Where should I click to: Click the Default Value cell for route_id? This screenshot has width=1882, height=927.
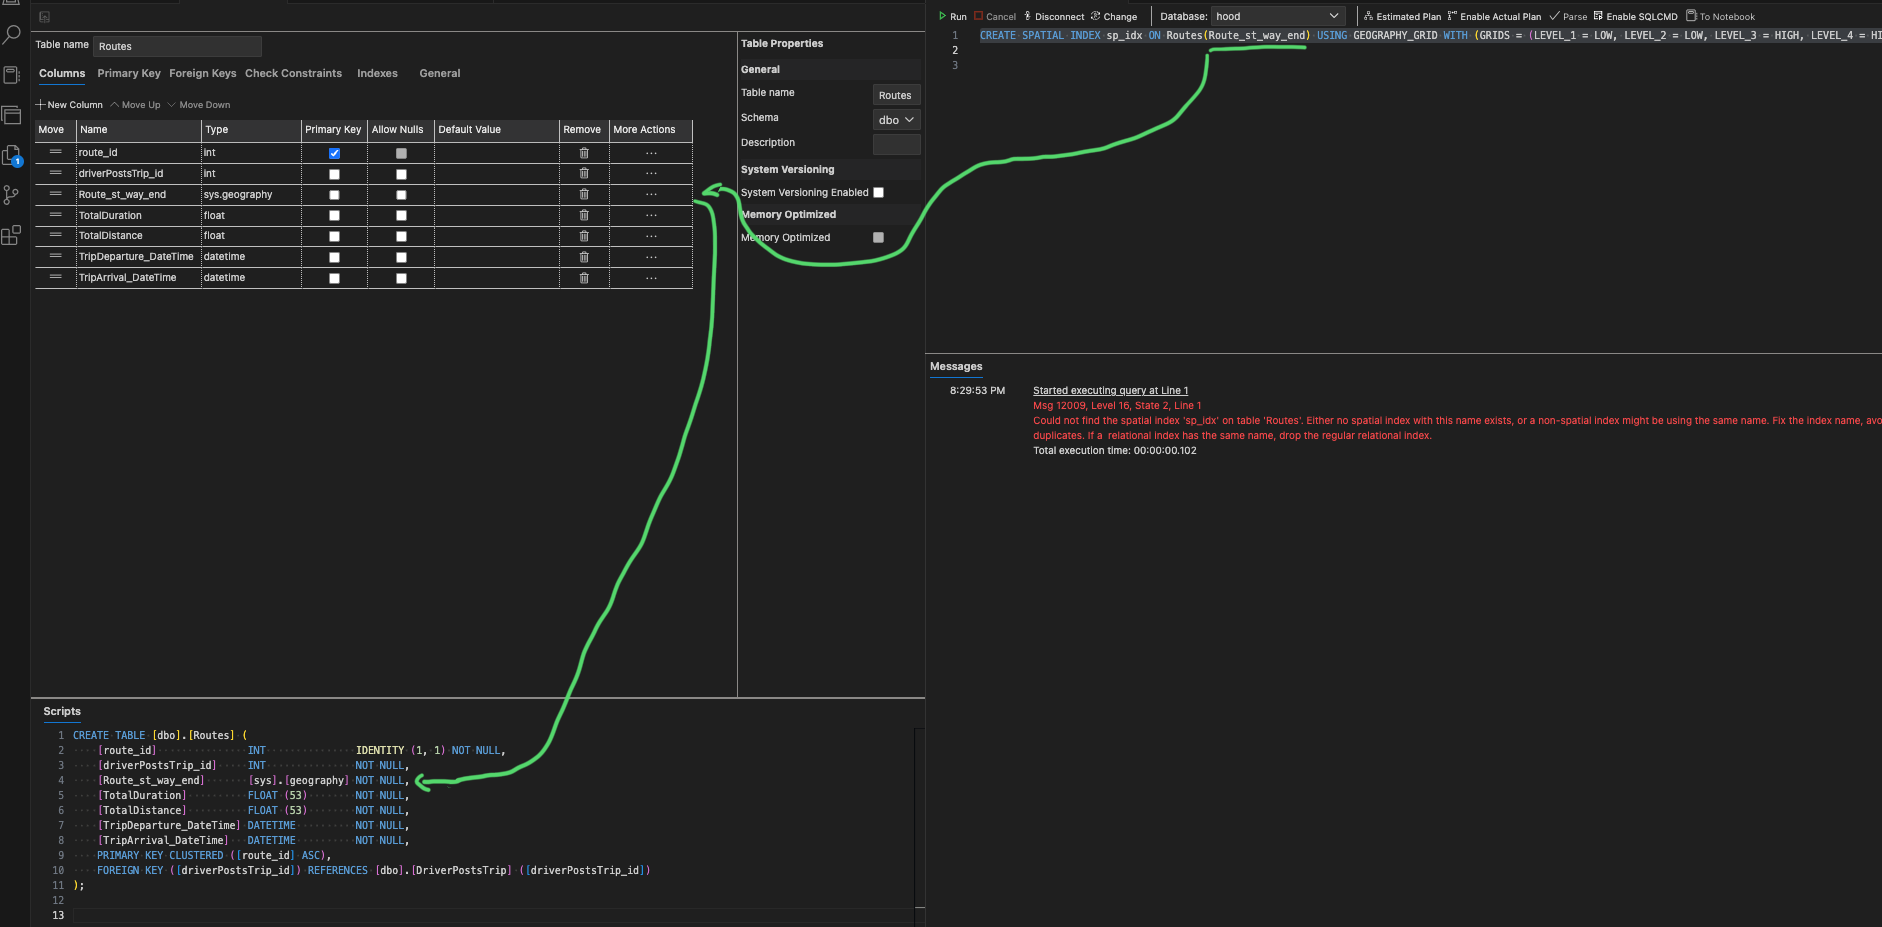coord(497,153)
